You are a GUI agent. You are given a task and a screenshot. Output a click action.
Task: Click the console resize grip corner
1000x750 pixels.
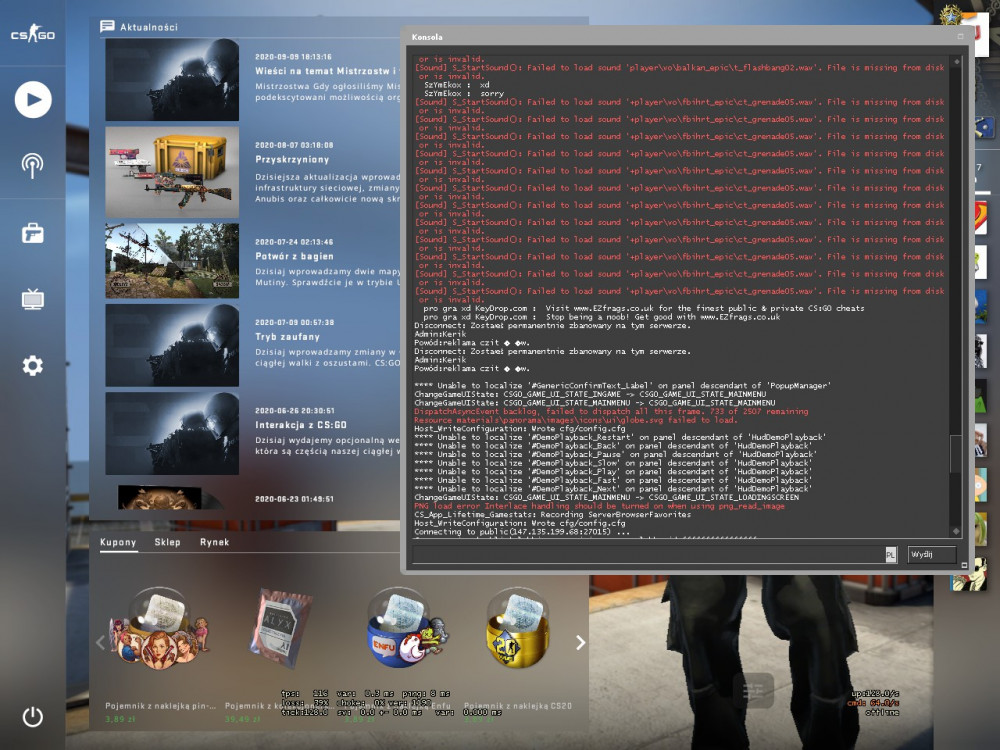tap(964, 565)
